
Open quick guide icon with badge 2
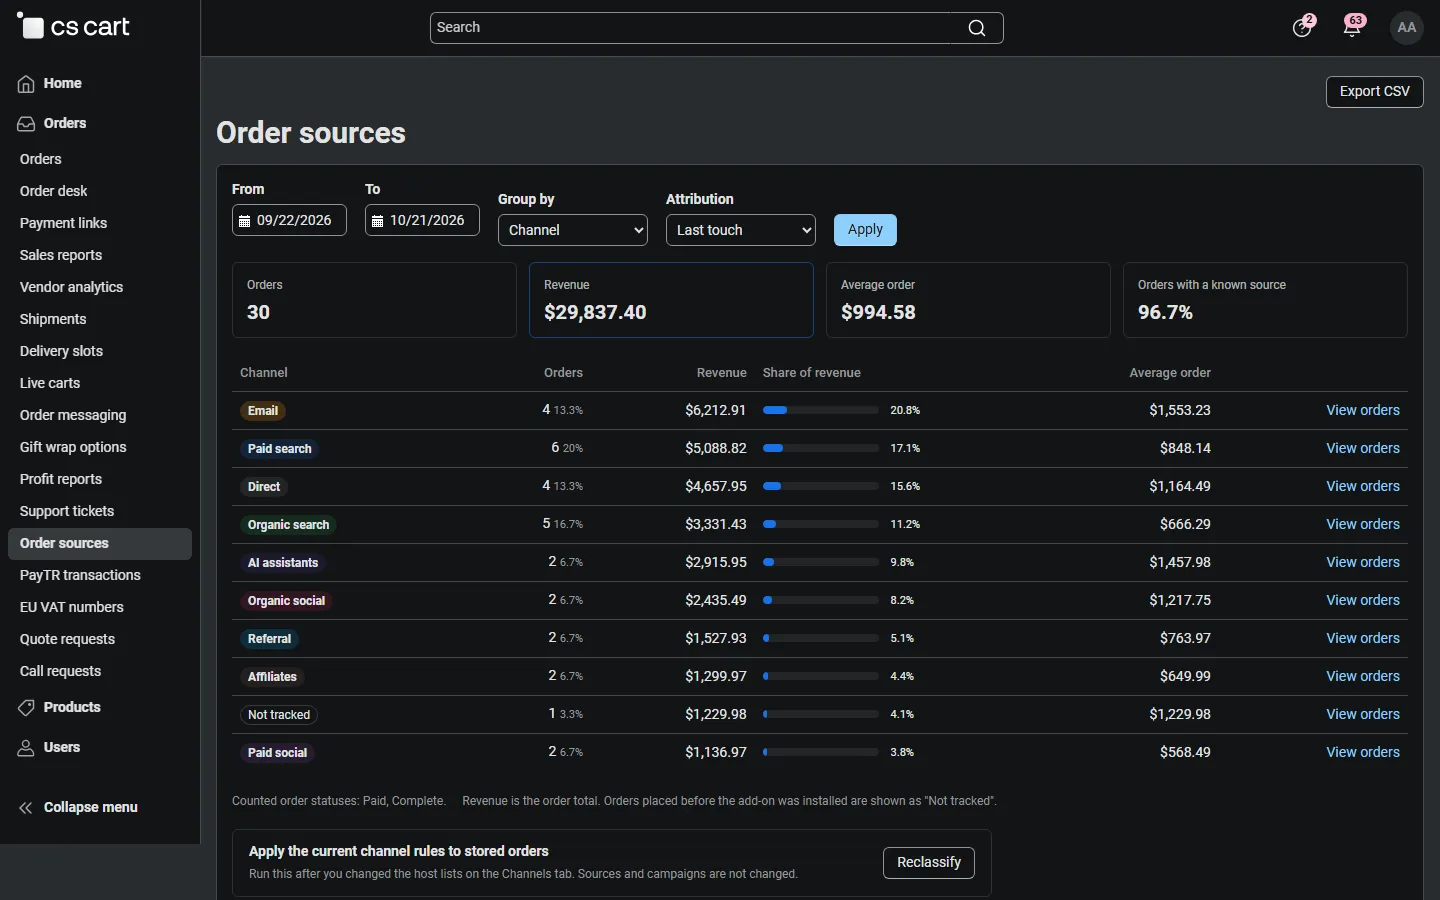[x=1302, y=27]
